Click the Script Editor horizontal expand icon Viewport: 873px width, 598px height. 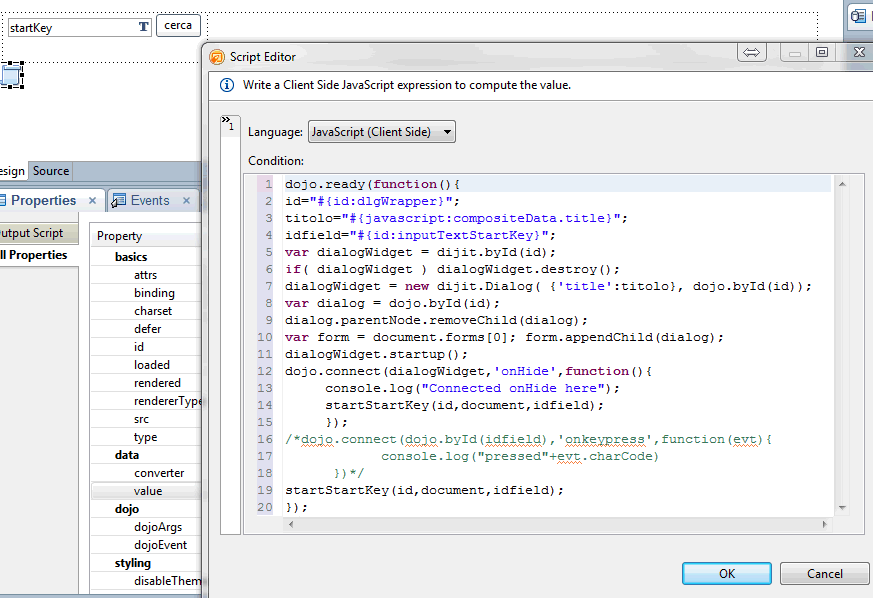[752, 52]
